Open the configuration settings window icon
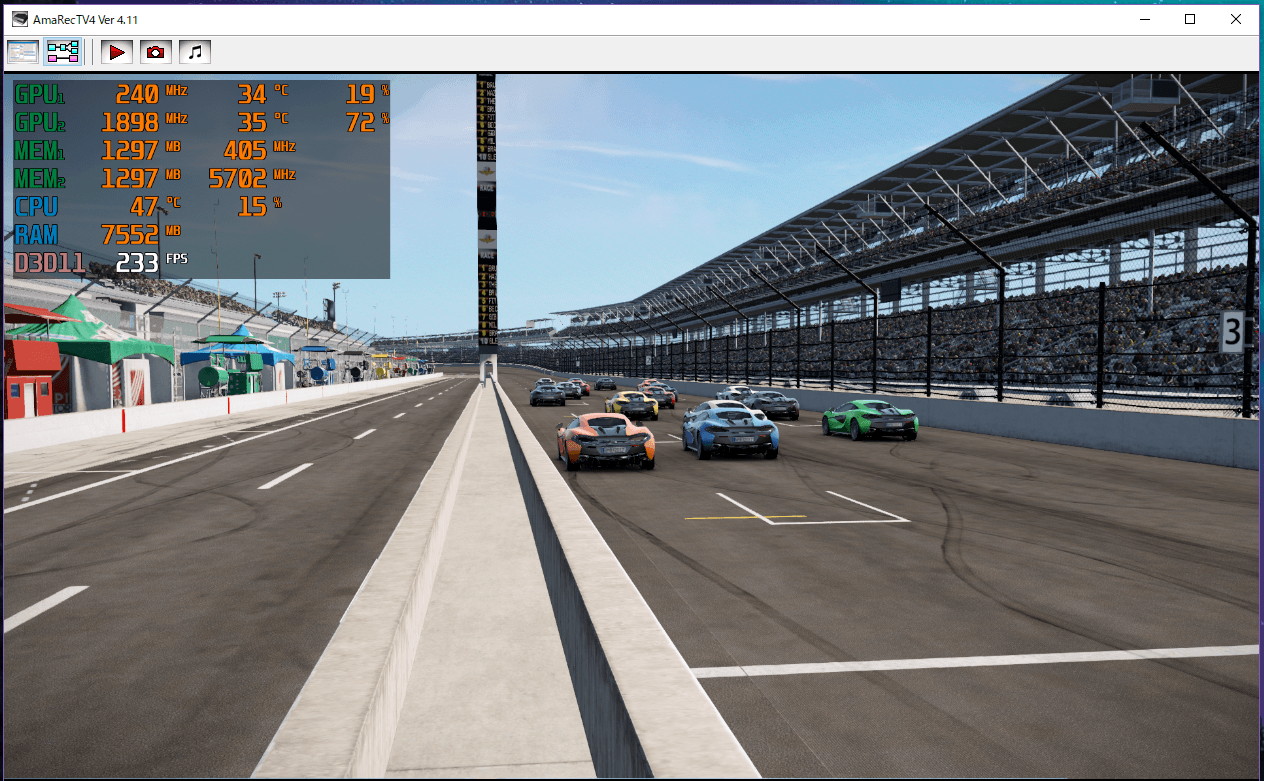The width and height of the screenshot is (1264, 781). click(23, 52)
